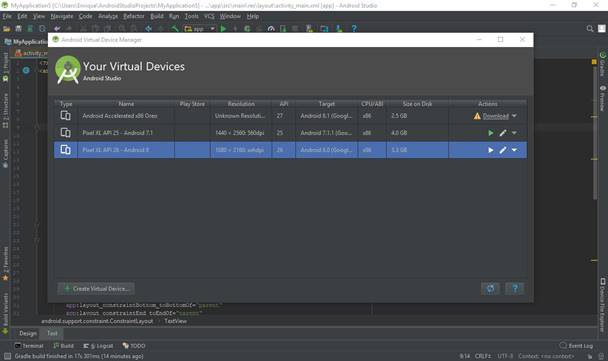
Task: Sort devices by Resolution column
Action: [241, 104]
